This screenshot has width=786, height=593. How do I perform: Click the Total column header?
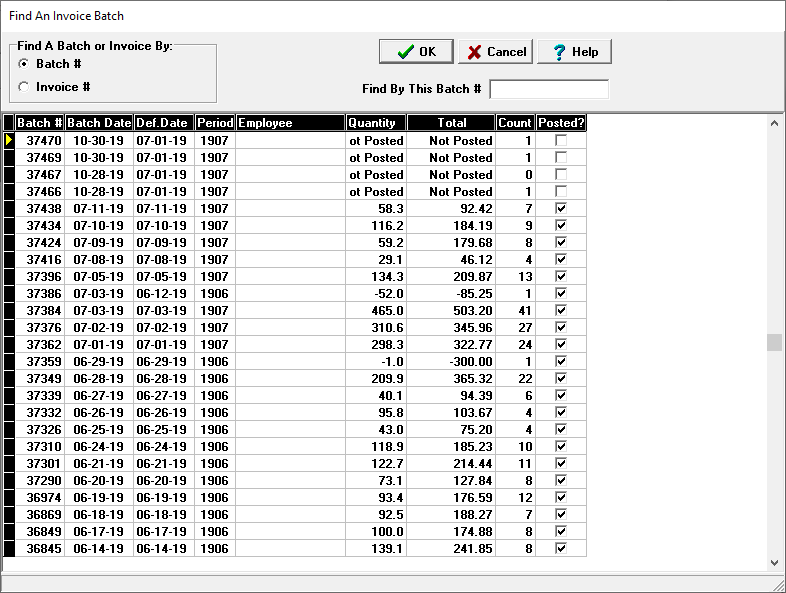coord(451,123)
